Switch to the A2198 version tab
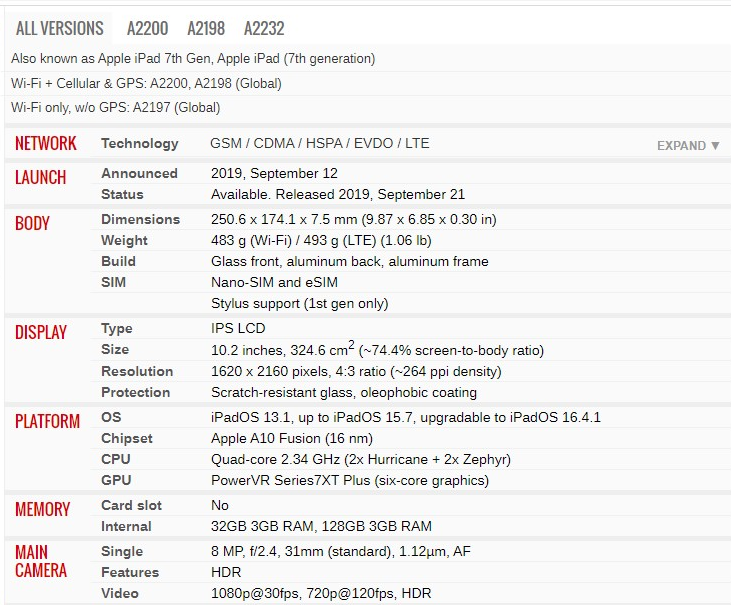This screenshot has width=731, height=605. [x=206, y=28]
